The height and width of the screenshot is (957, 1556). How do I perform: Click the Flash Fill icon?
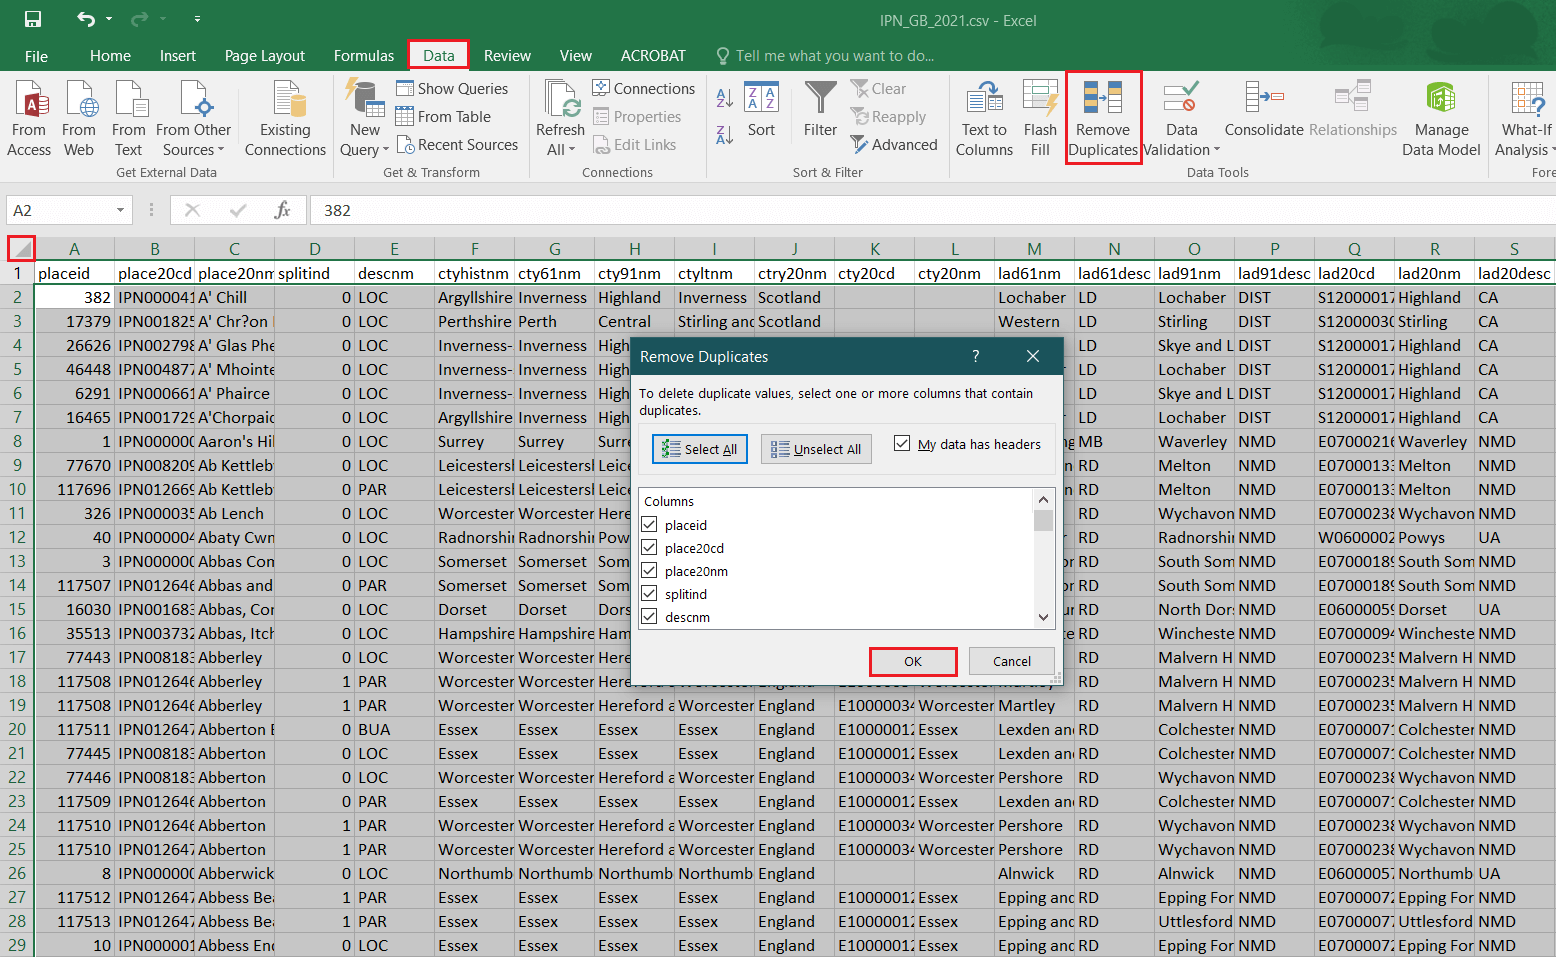pyautogui.click(x=1040, y=119)
